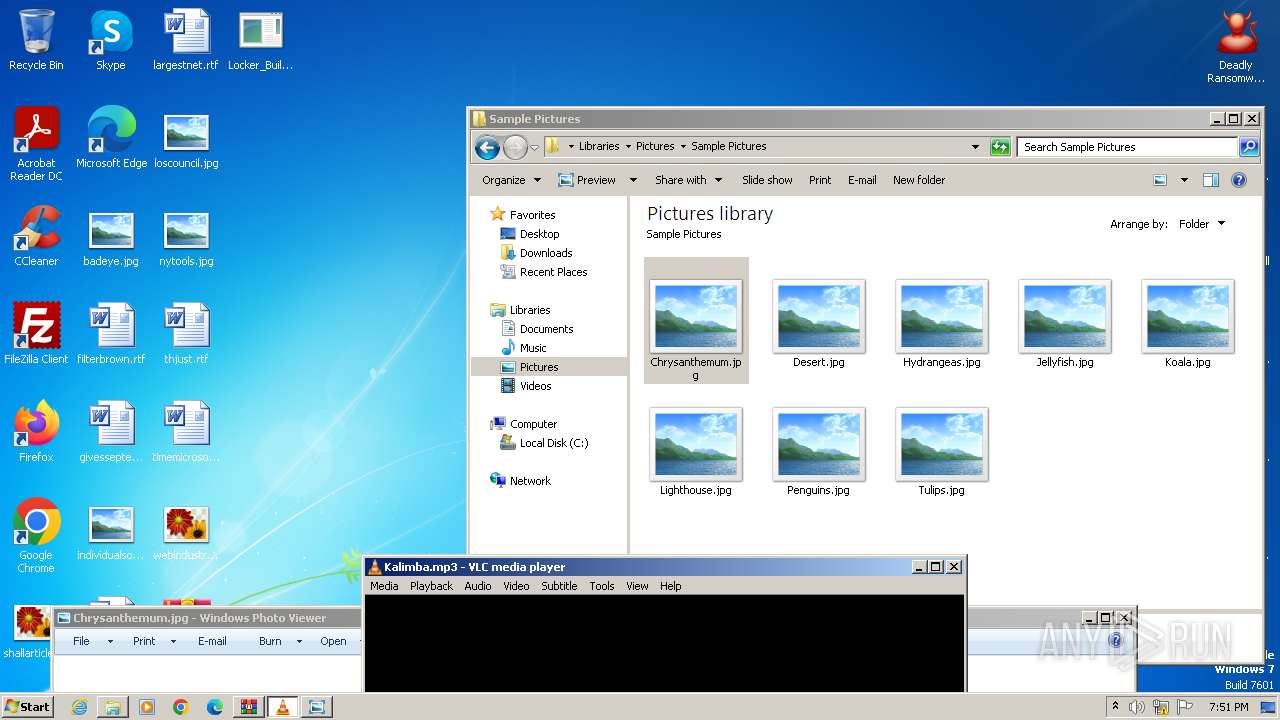
Task: Select Desktop under Favorites in Explorer
Action: (x=539, y=234)
